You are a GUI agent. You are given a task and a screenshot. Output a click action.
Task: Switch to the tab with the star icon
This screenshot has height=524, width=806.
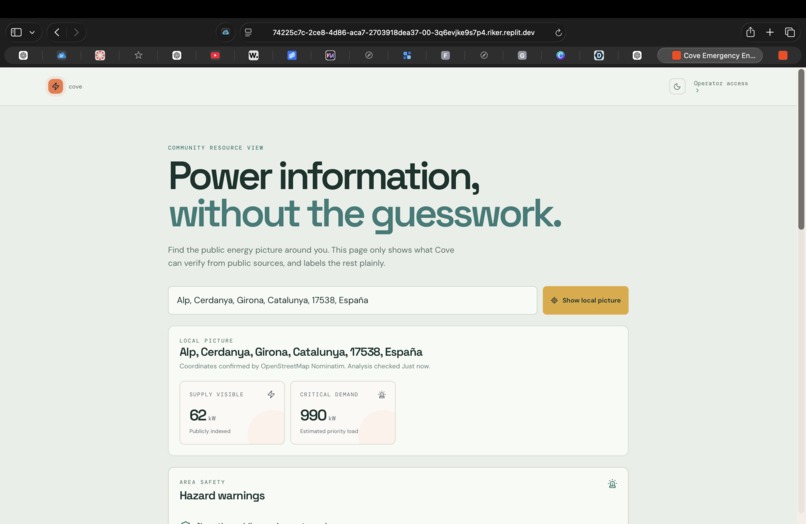click(x=138, y=56)
